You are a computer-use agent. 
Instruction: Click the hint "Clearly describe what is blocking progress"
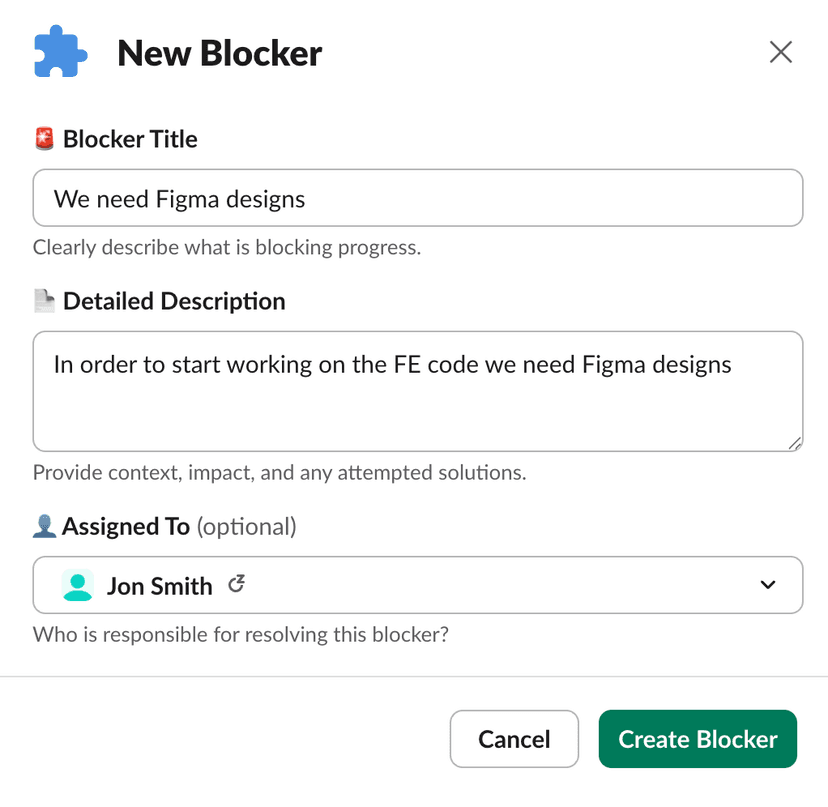(227, 247)
